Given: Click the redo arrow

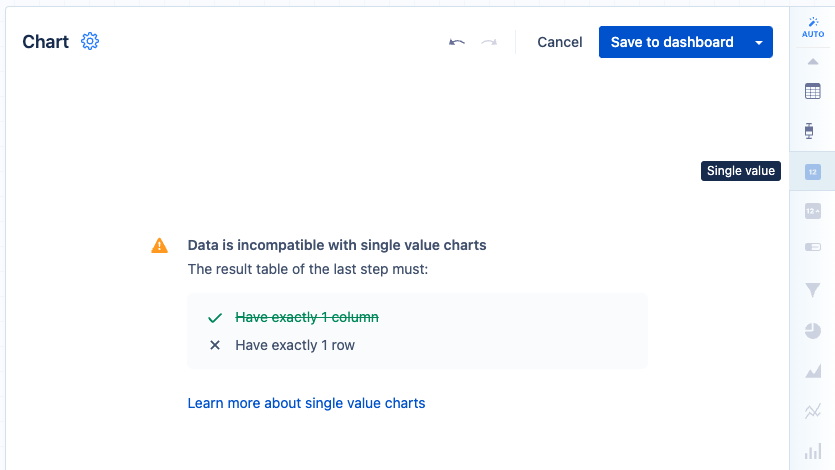Looking at the screenshot, I should tap(489, 42).
